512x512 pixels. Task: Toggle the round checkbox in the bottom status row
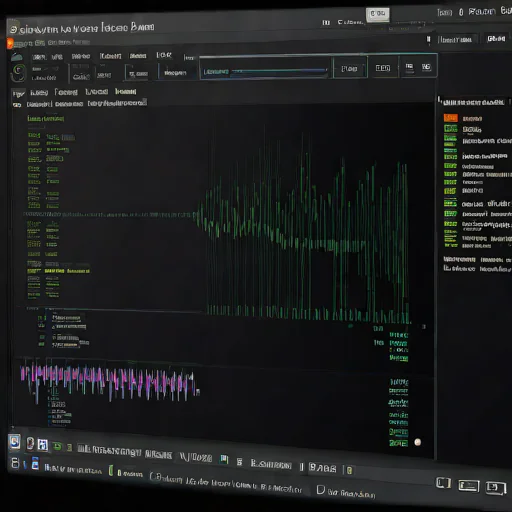tap(154, 477)
